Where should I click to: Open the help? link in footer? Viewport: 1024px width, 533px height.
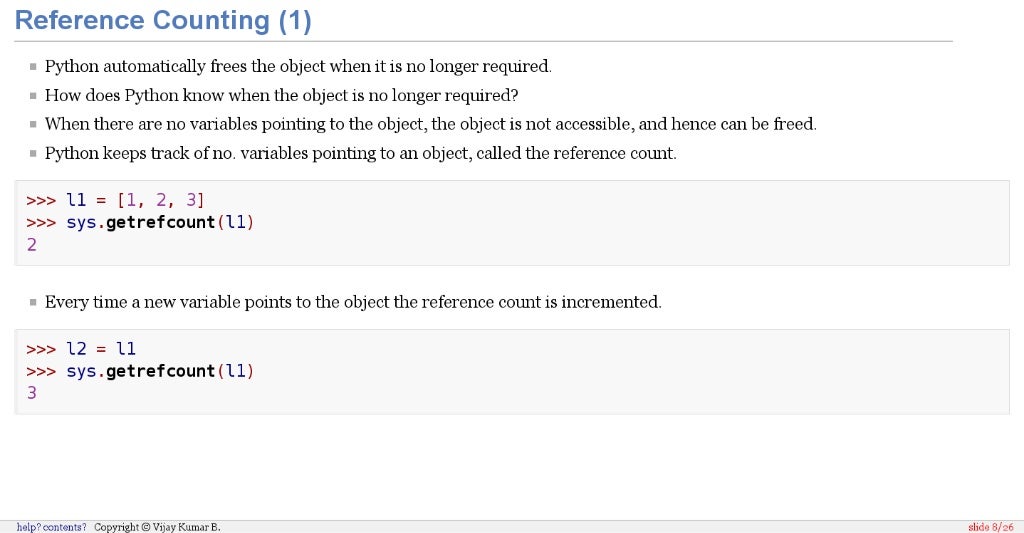[x=29, y=527]
